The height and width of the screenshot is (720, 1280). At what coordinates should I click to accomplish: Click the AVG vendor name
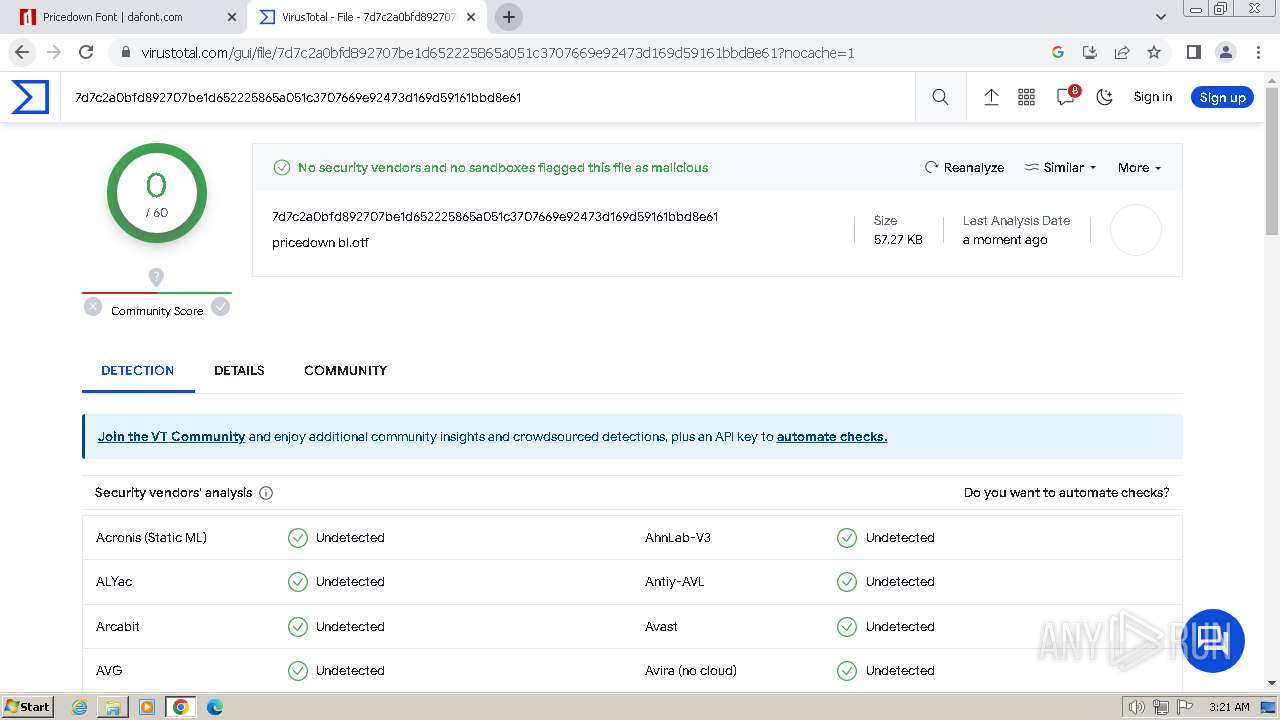point(109,671)
